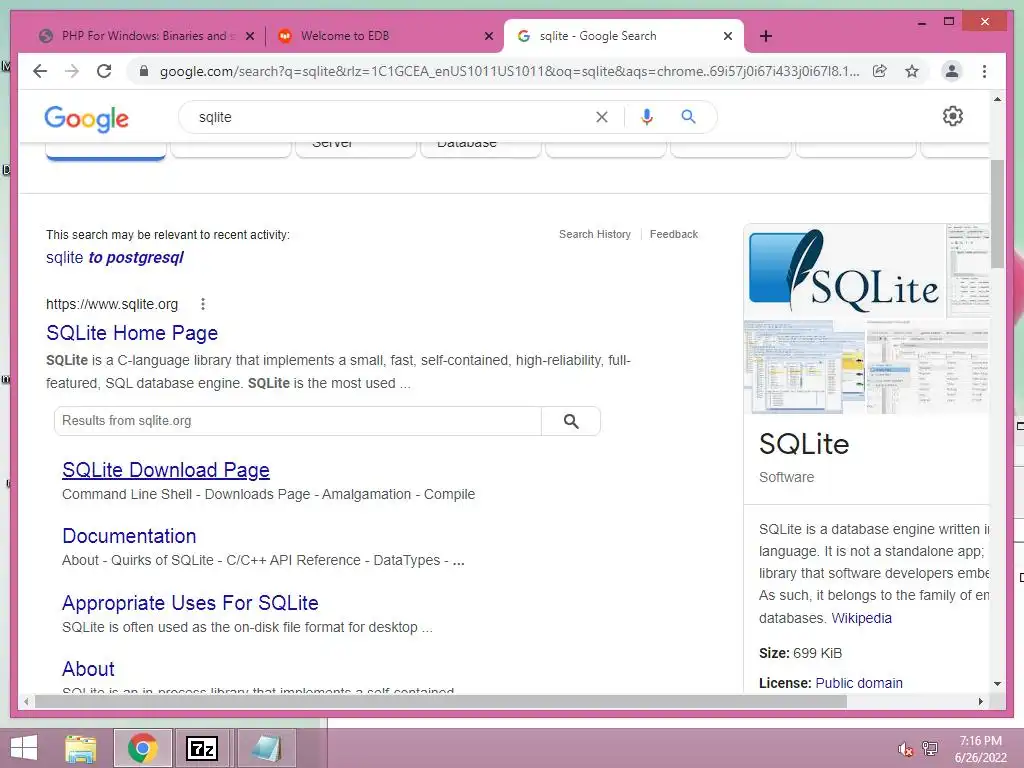Viewport: 1024px width, 768px height.
Task: Bookmark this page with the star icon
Action: pyautogui.click(x=912, y=71)
